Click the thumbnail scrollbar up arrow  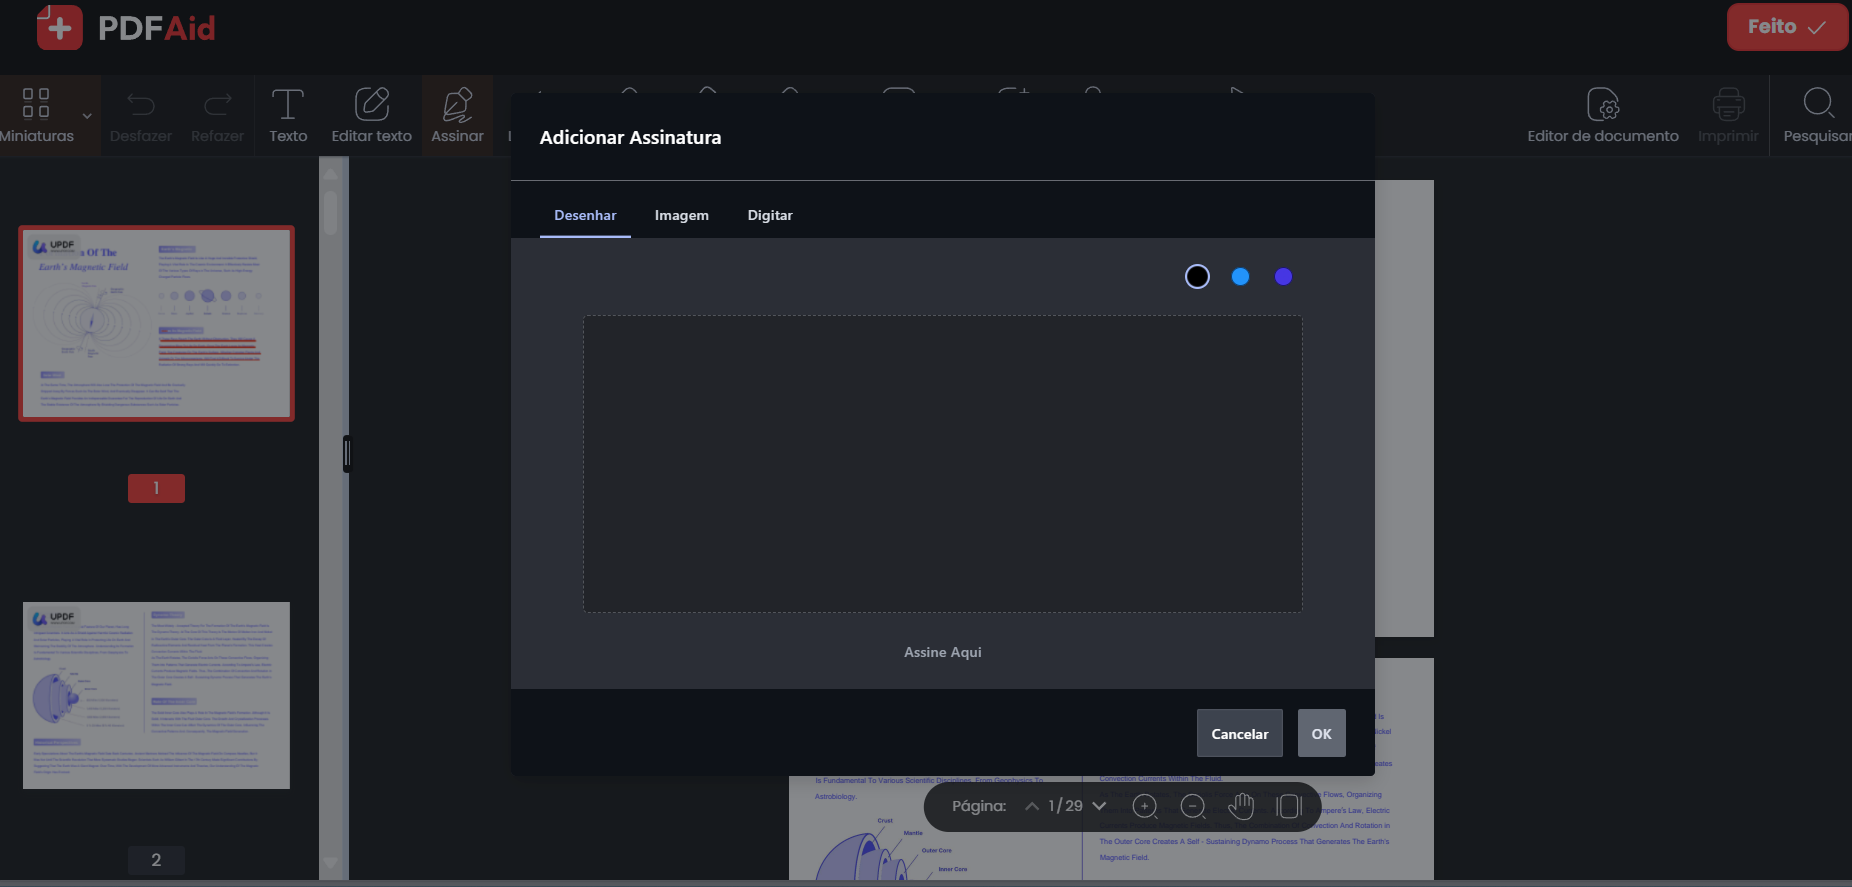[331, 173]
